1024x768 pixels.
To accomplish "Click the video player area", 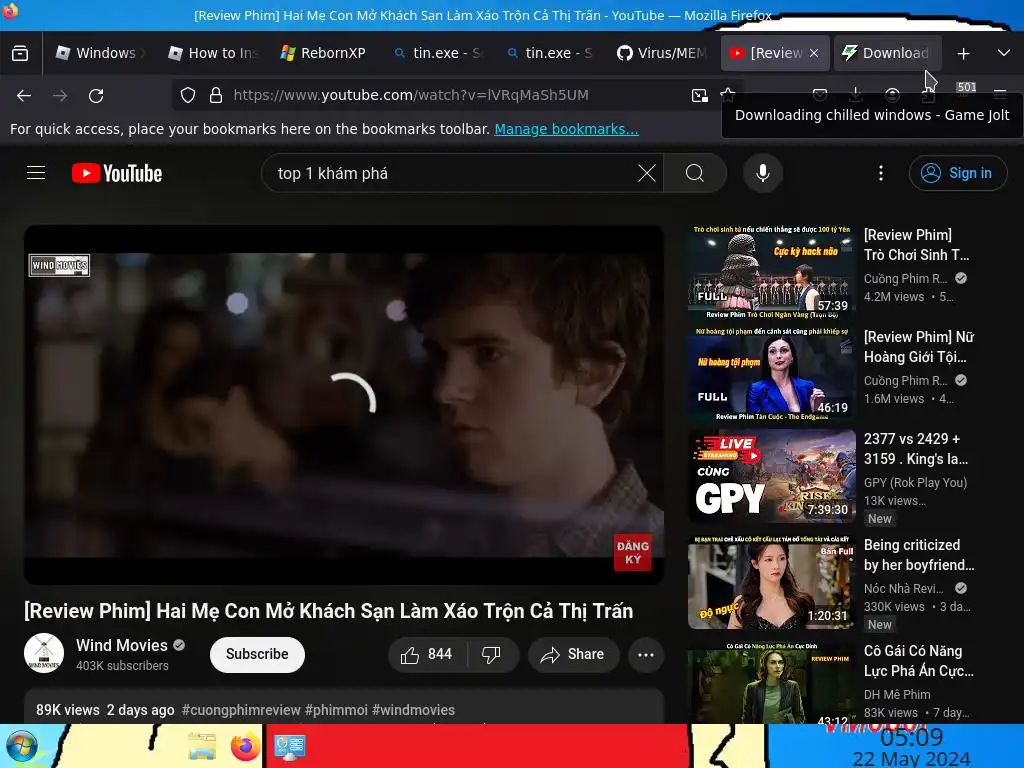I will pyautogui.click(x=344, y=404).
